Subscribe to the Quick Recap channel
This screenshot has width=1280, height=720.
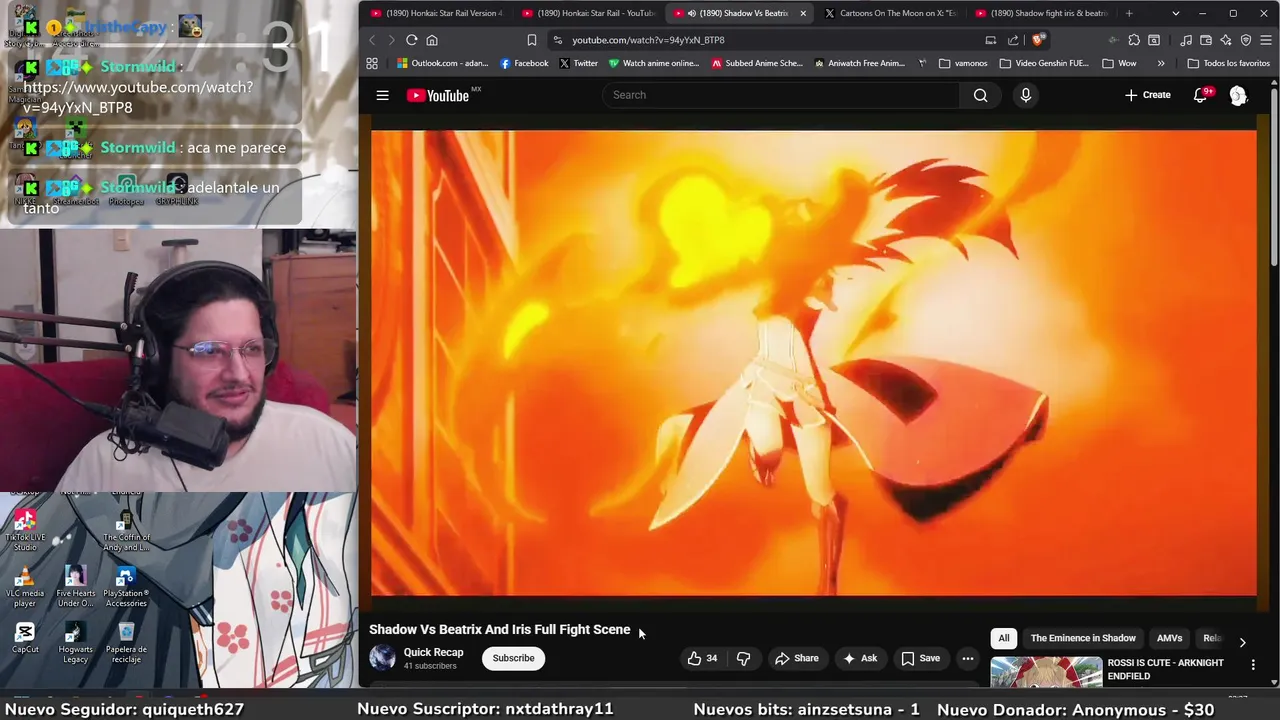point(513,658)
